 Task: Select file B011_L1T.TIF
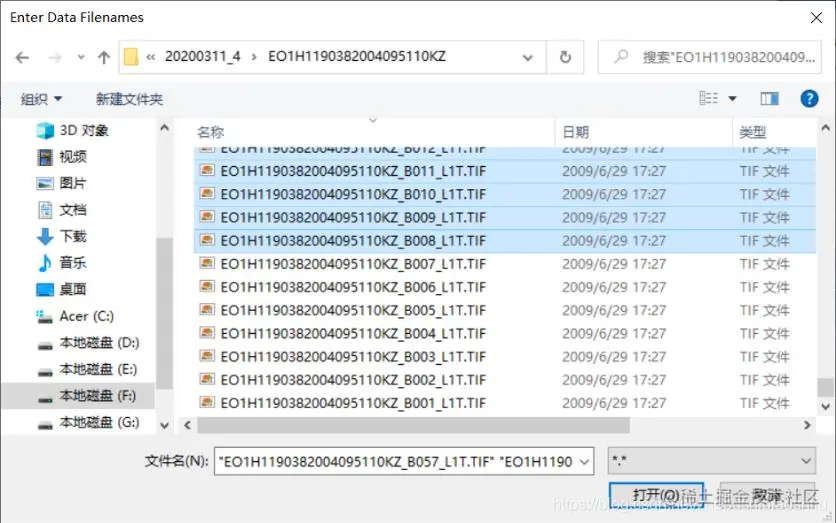point(505,171)
